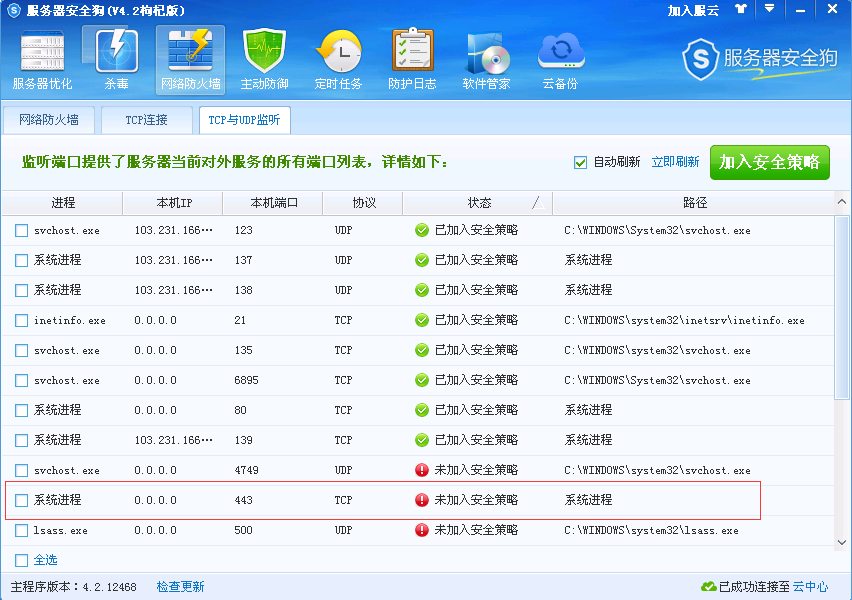This screenshot has height=600, width=852.
Task: Click the 加入服云 link in title bar
Action: [693, 10]
